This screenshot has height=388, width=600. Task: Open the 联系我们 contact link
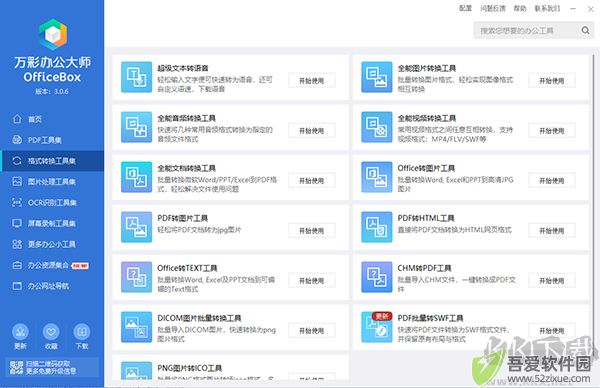[x=547, y=8]
